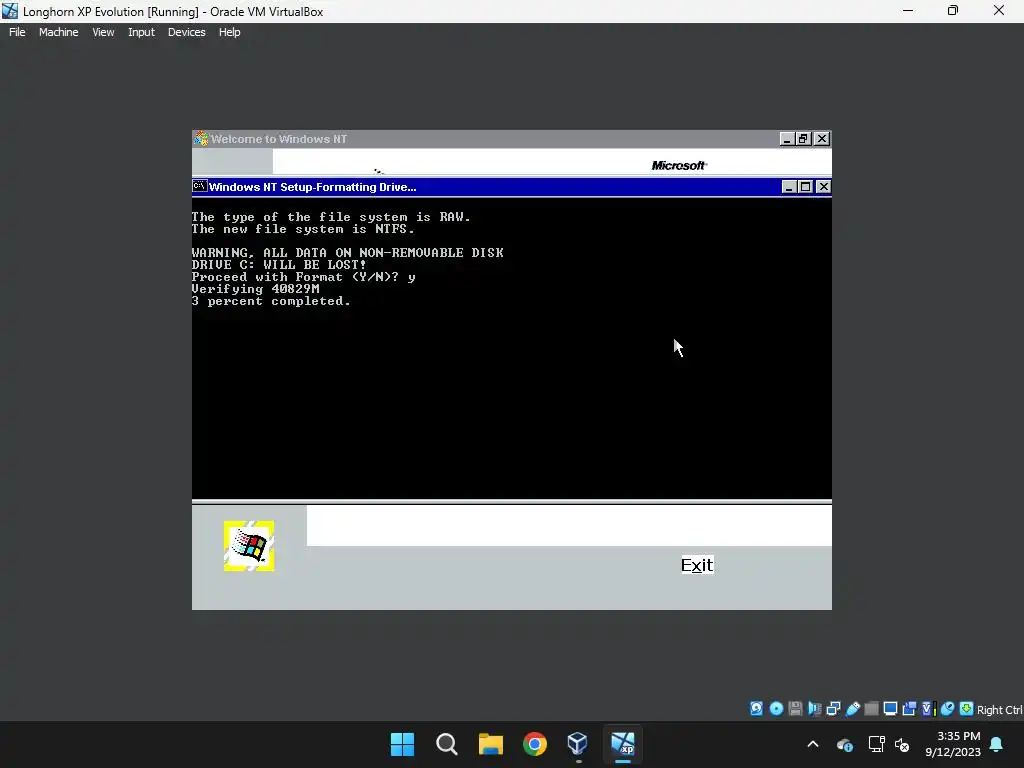
Task: Click the optical disc status icon
Action: coord(776,709)
